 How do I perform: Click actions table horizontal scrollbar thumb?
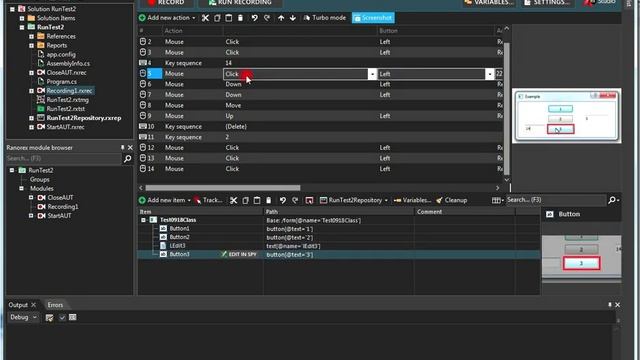223,188
